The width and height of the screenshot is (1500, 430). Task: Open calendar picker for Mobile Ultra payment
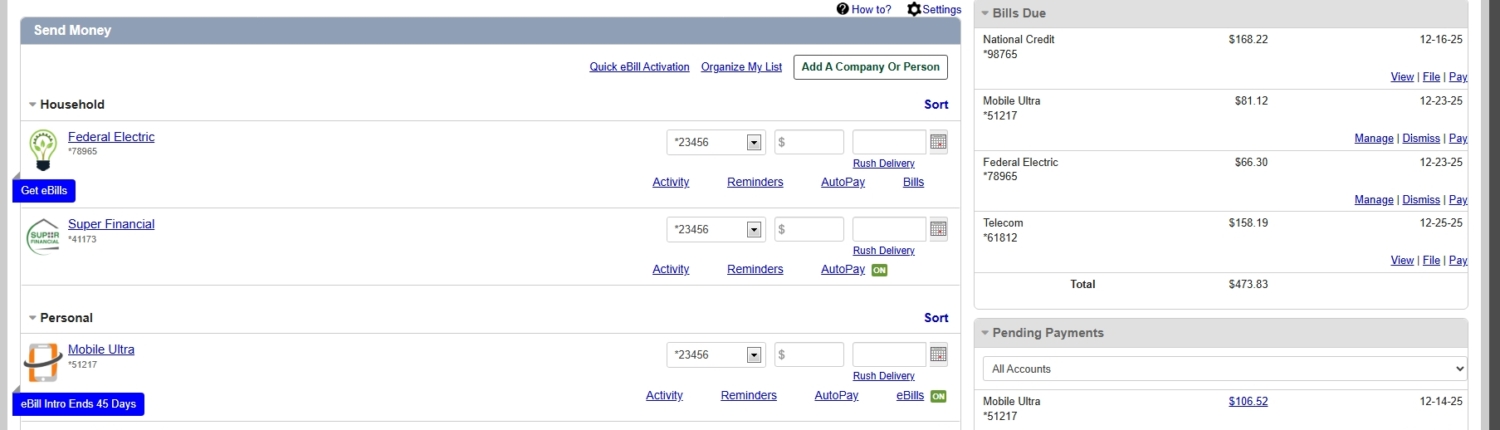[938, 354]
